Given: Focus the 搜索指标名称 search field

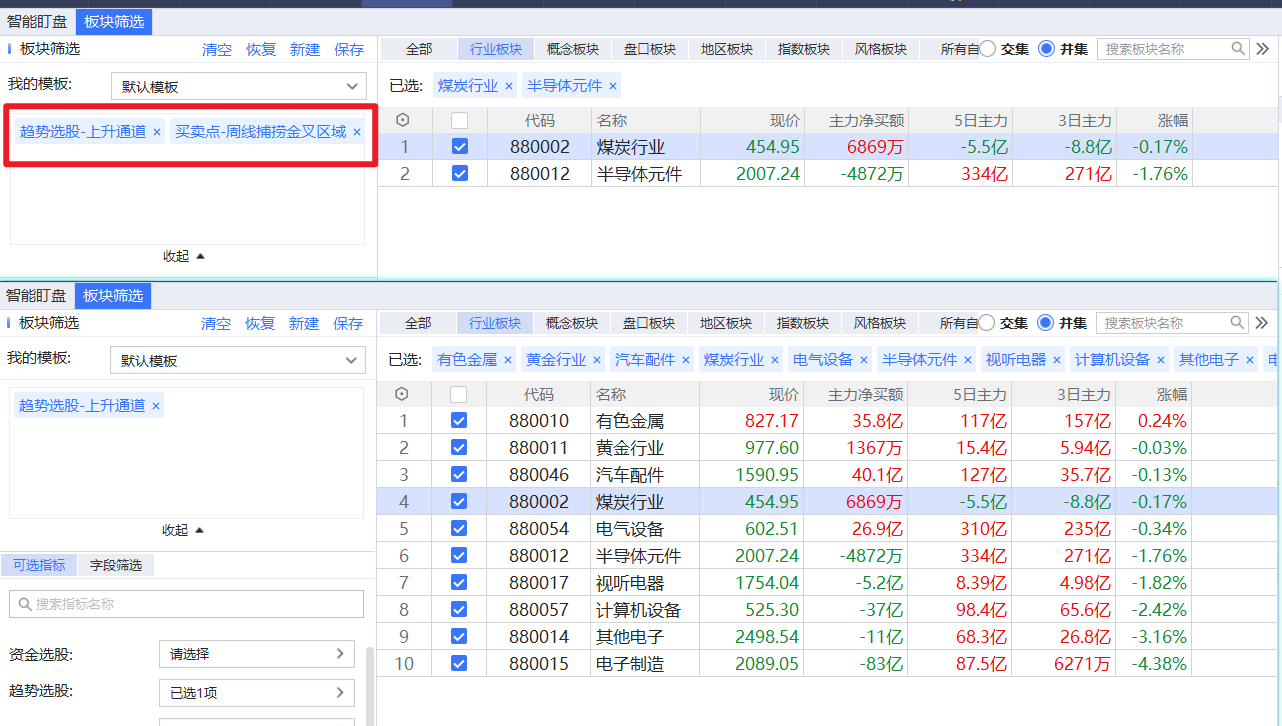Looking at the screenshot, I should pyautogui.click(x=190, y=604).
